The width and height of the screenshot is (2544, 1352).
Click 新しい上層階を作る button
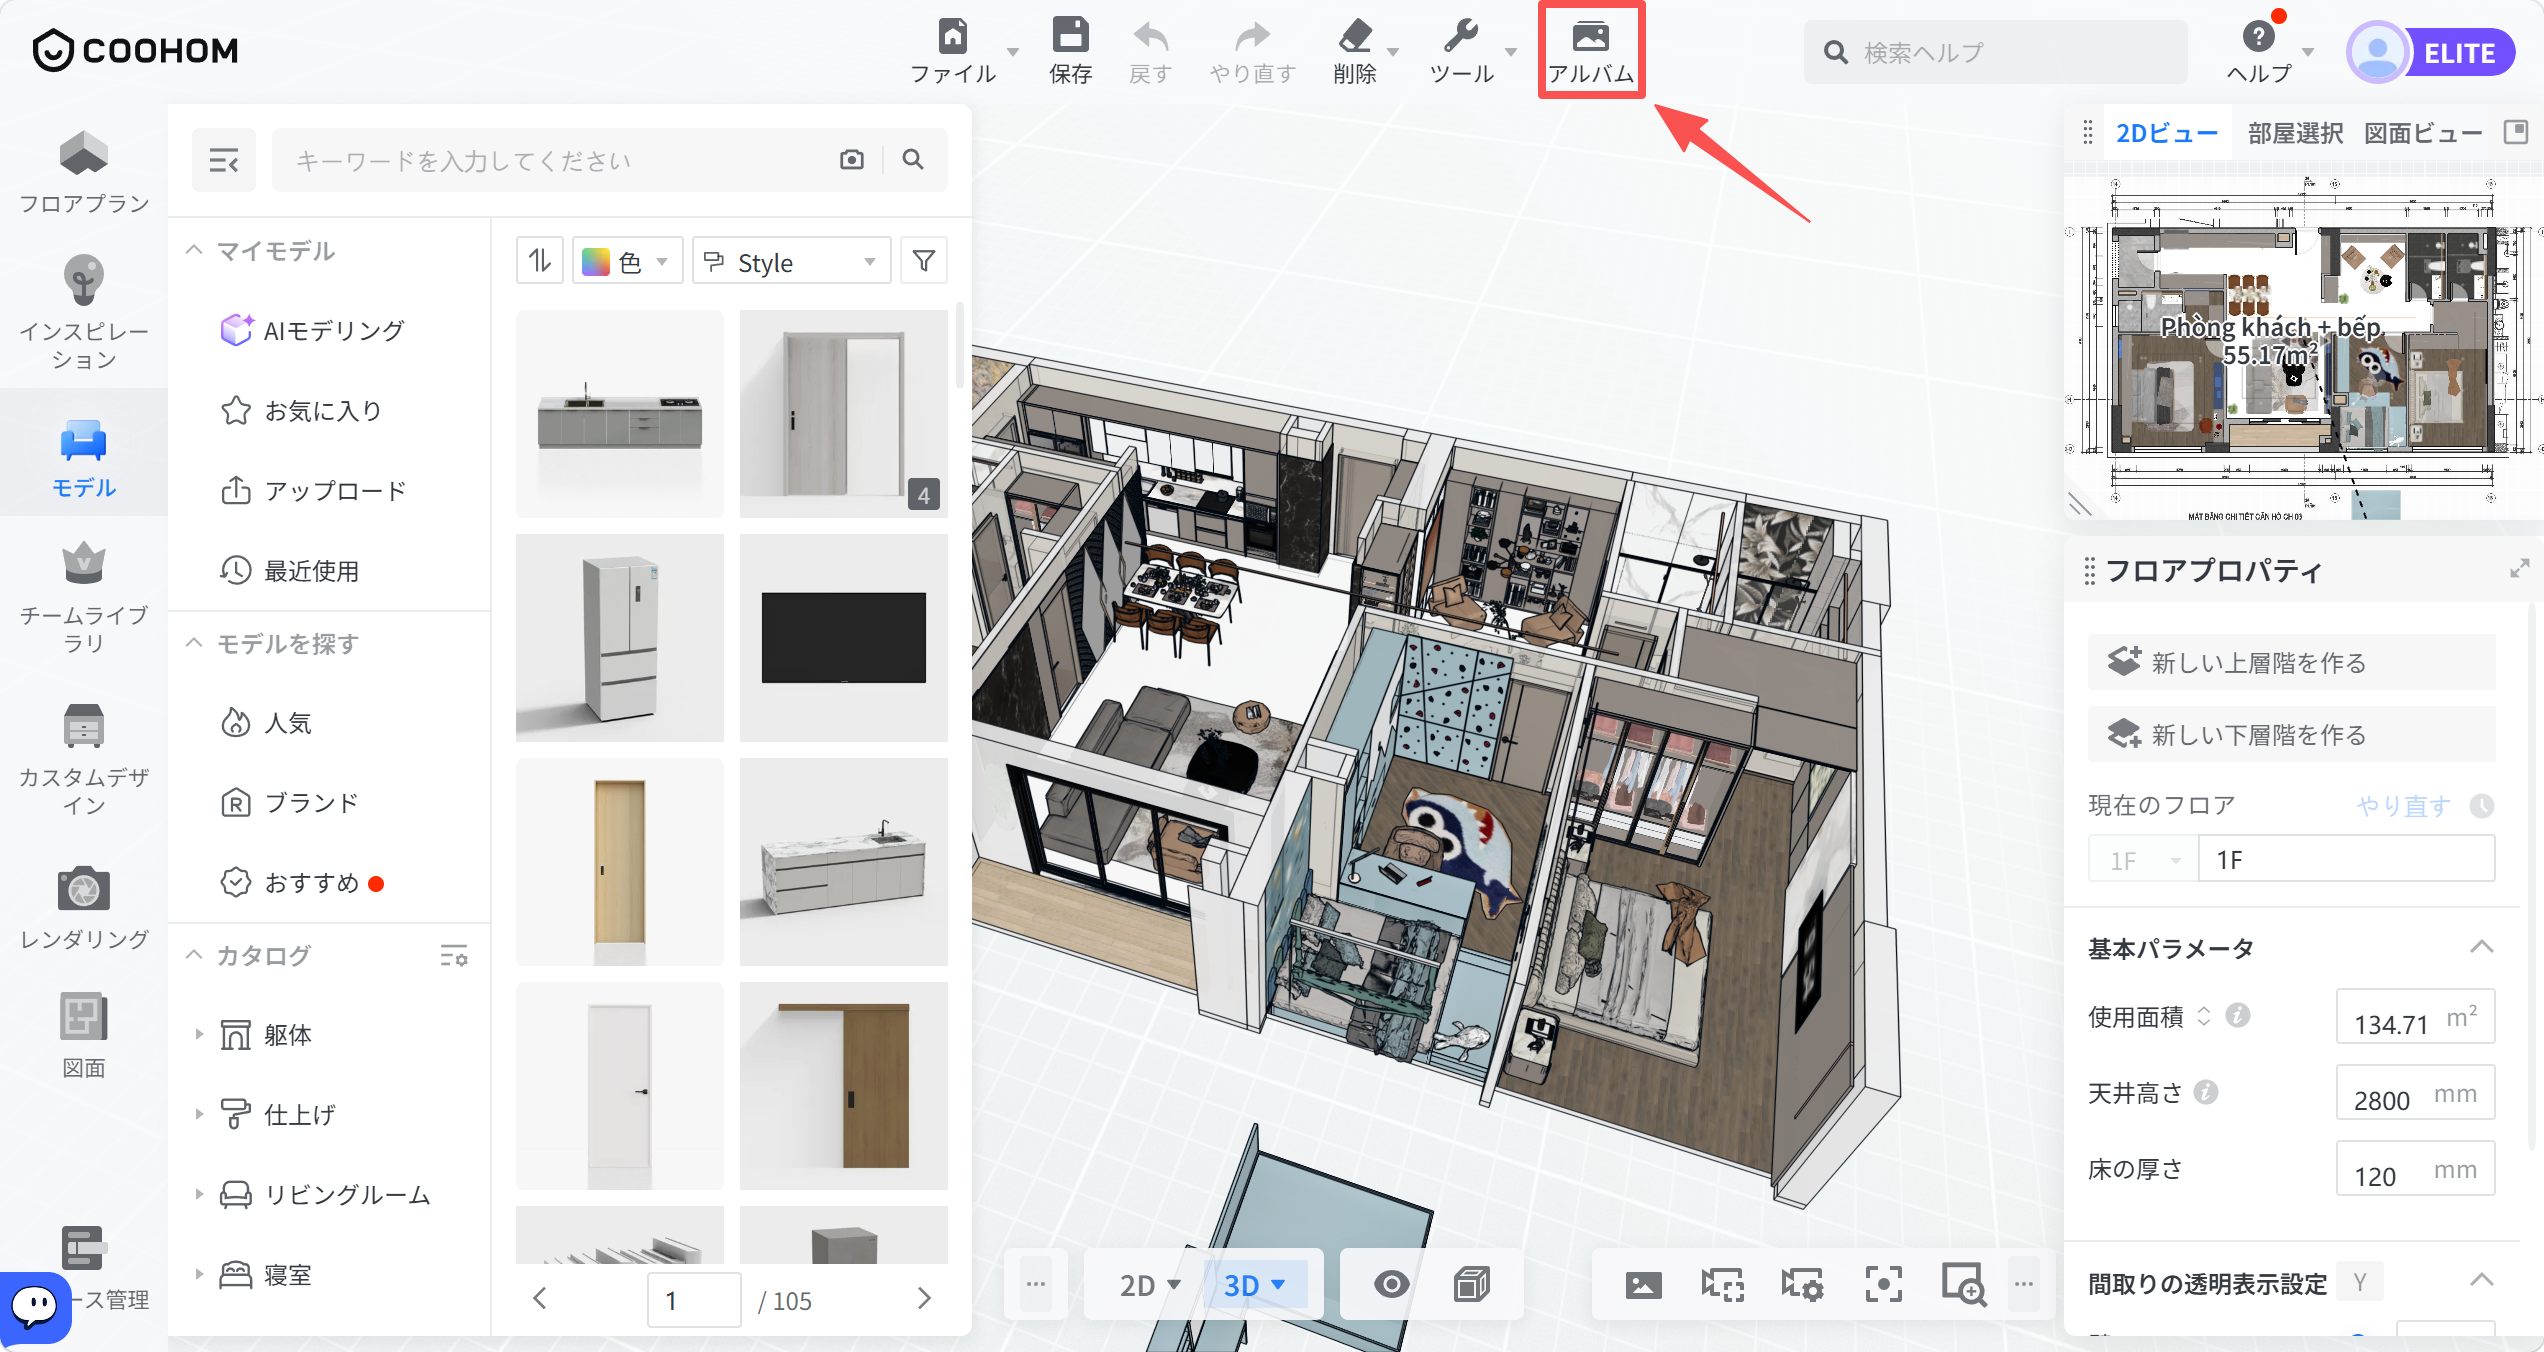[x=2292, y=662]
